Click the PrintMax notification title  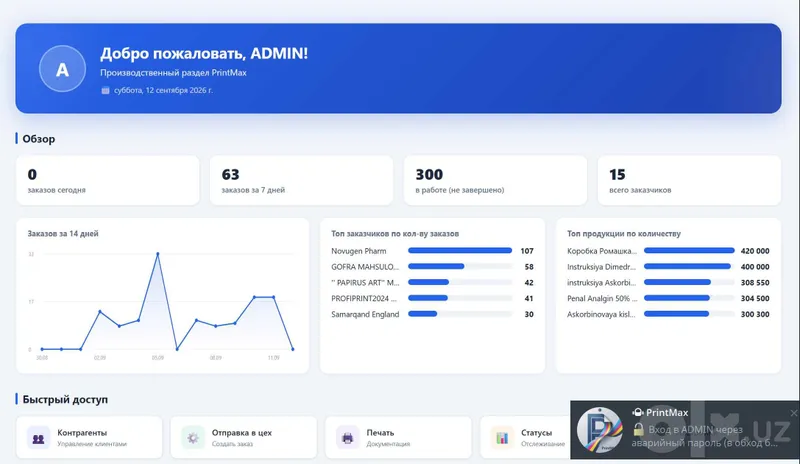[x=667, y=412]
